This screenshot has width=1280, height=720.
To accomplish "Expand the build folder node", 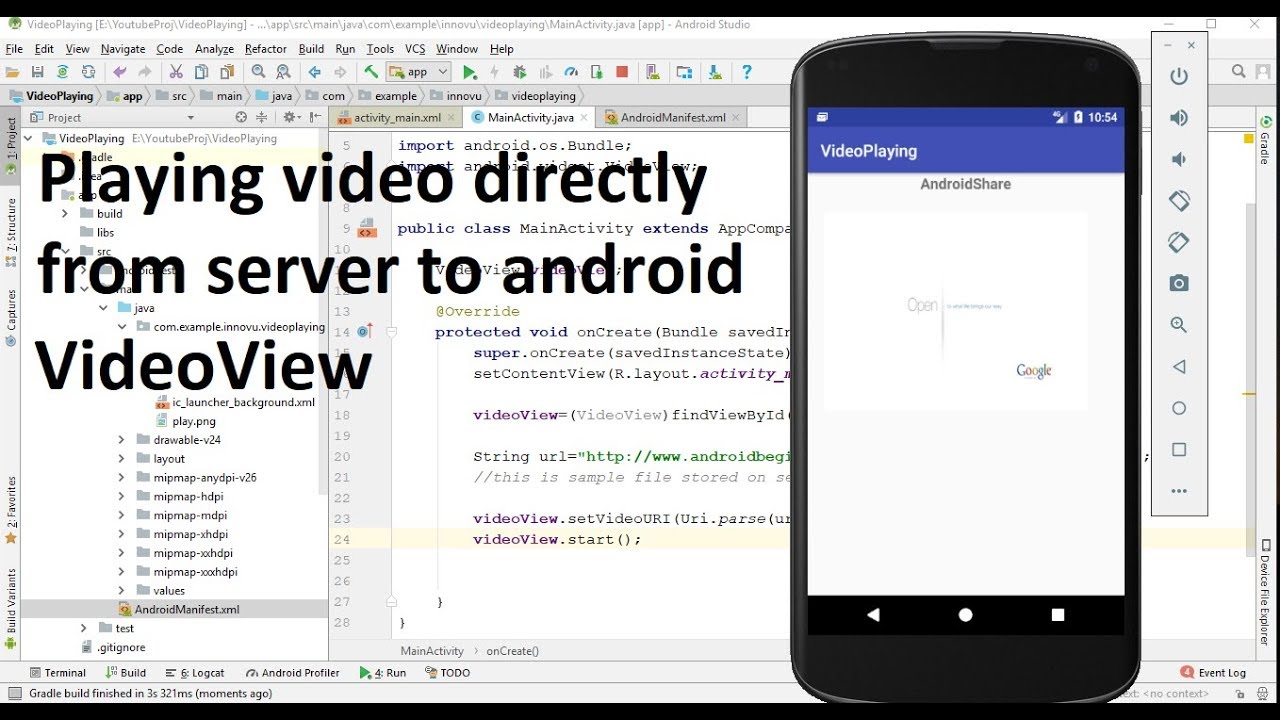I will point(65,214).
